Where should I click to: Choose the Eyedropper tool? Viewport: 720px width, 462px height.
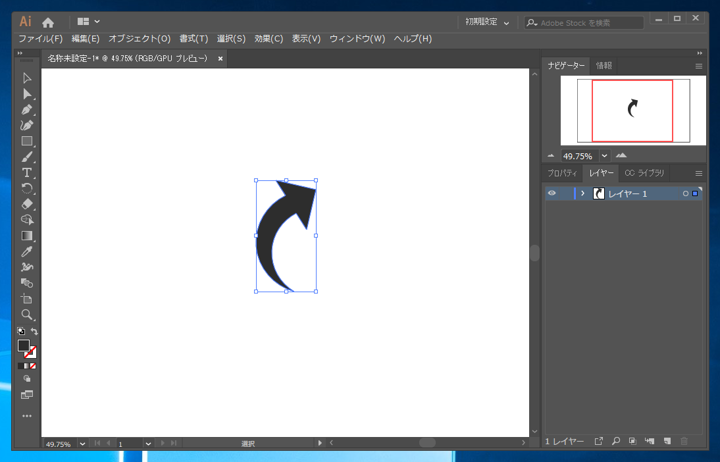[27, 252]
